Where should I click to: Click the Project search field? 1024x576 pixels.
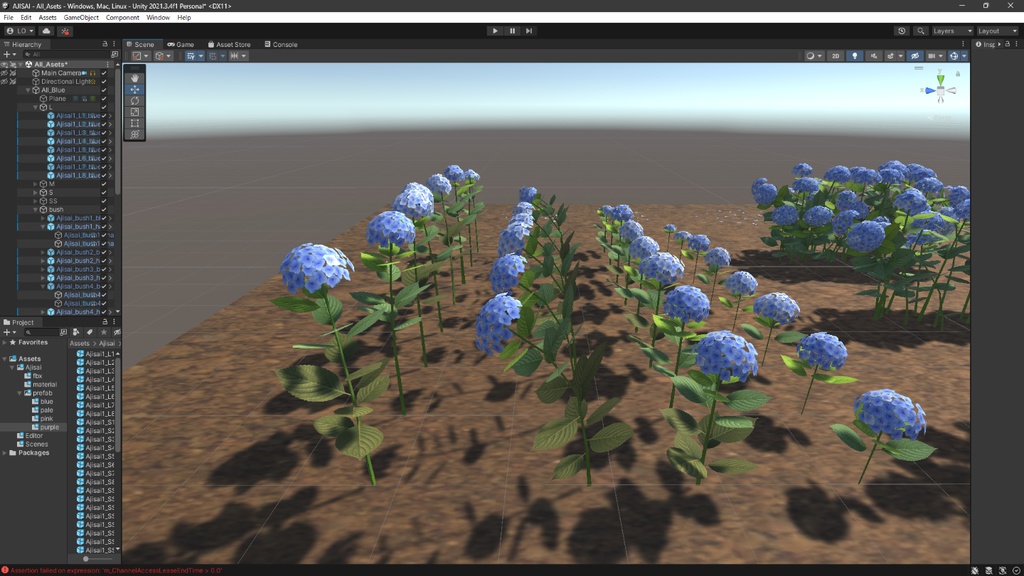click(x=41, y=332)
